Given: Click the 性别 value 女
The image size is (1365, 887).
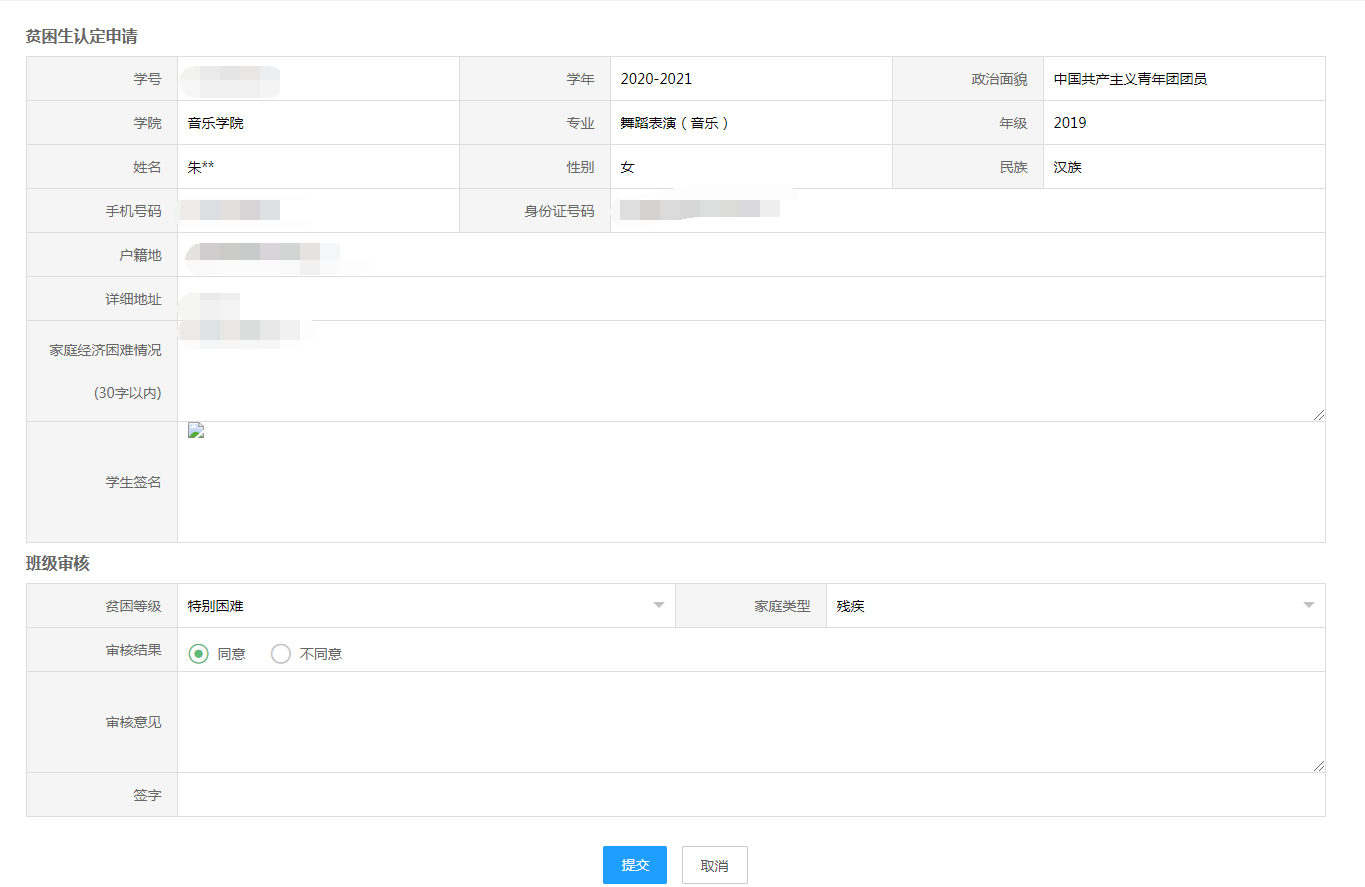Looking at the screenshot, I should point(627,167).
